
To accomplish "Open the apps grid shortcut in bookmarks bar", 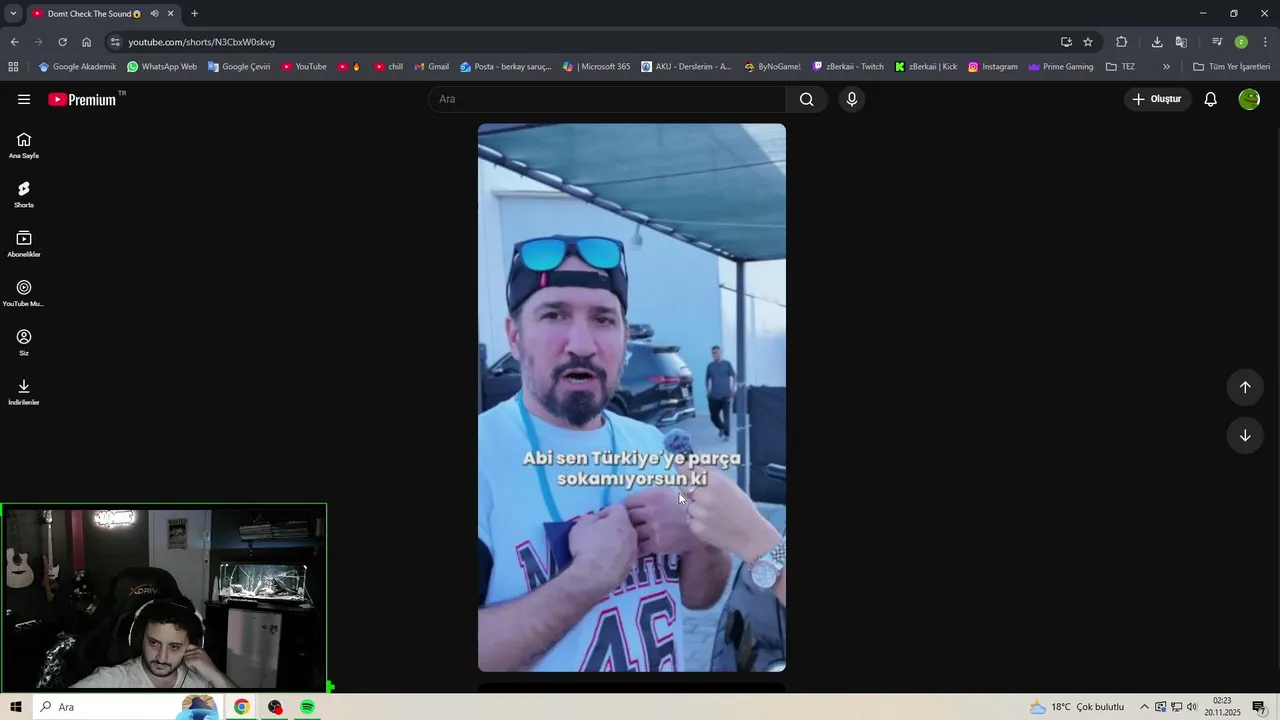I will point(13,67).
